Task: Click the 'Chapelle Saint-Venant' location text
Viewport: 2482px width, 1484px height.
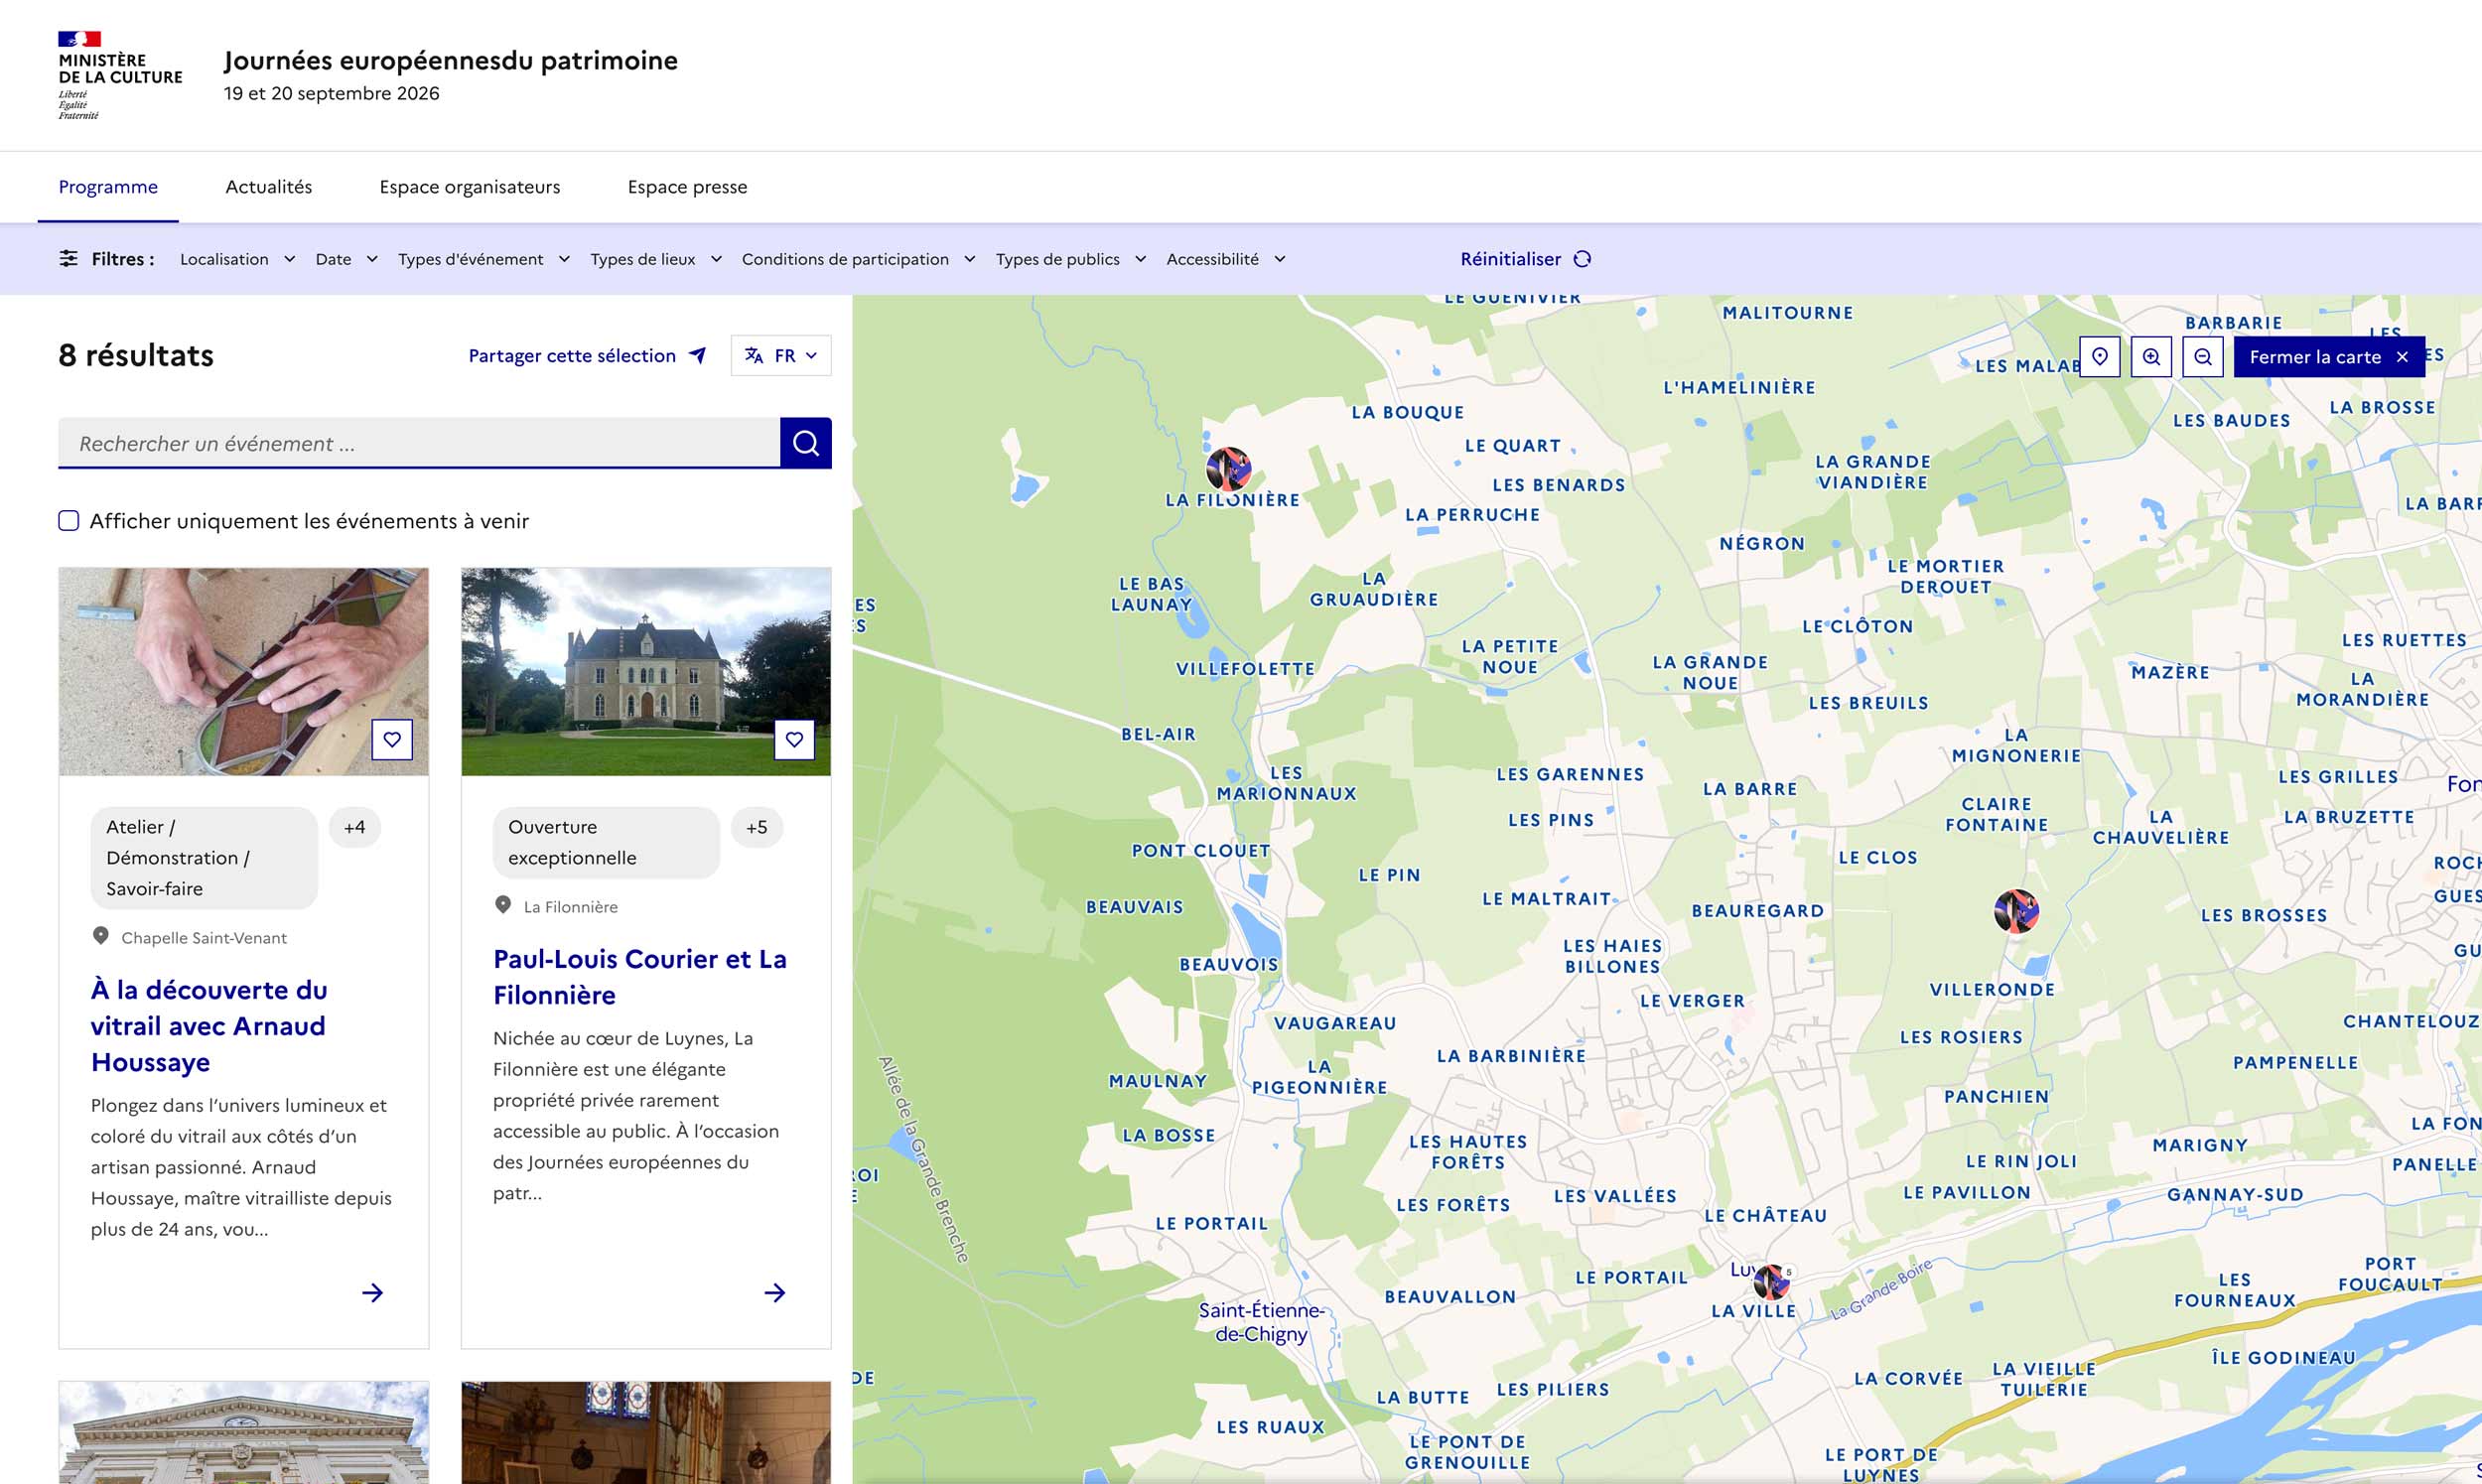Action: click(x=204, y=937)
